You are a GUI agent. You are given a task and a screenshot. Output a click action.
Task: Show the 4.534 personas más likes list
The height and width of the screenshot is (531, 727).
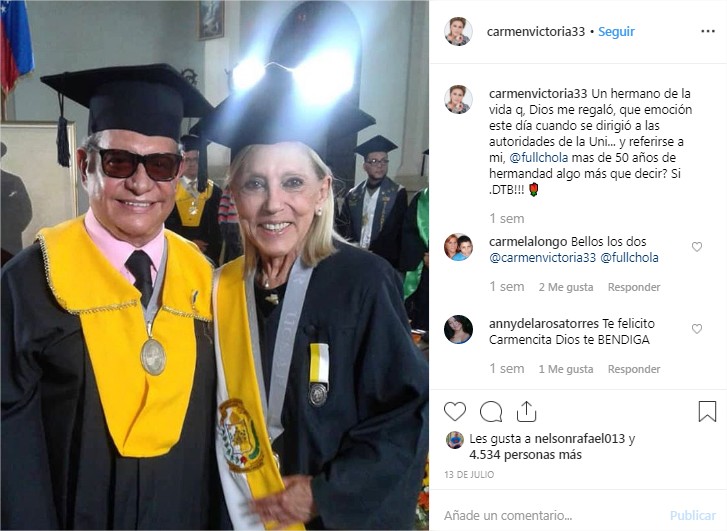point(525,455)
